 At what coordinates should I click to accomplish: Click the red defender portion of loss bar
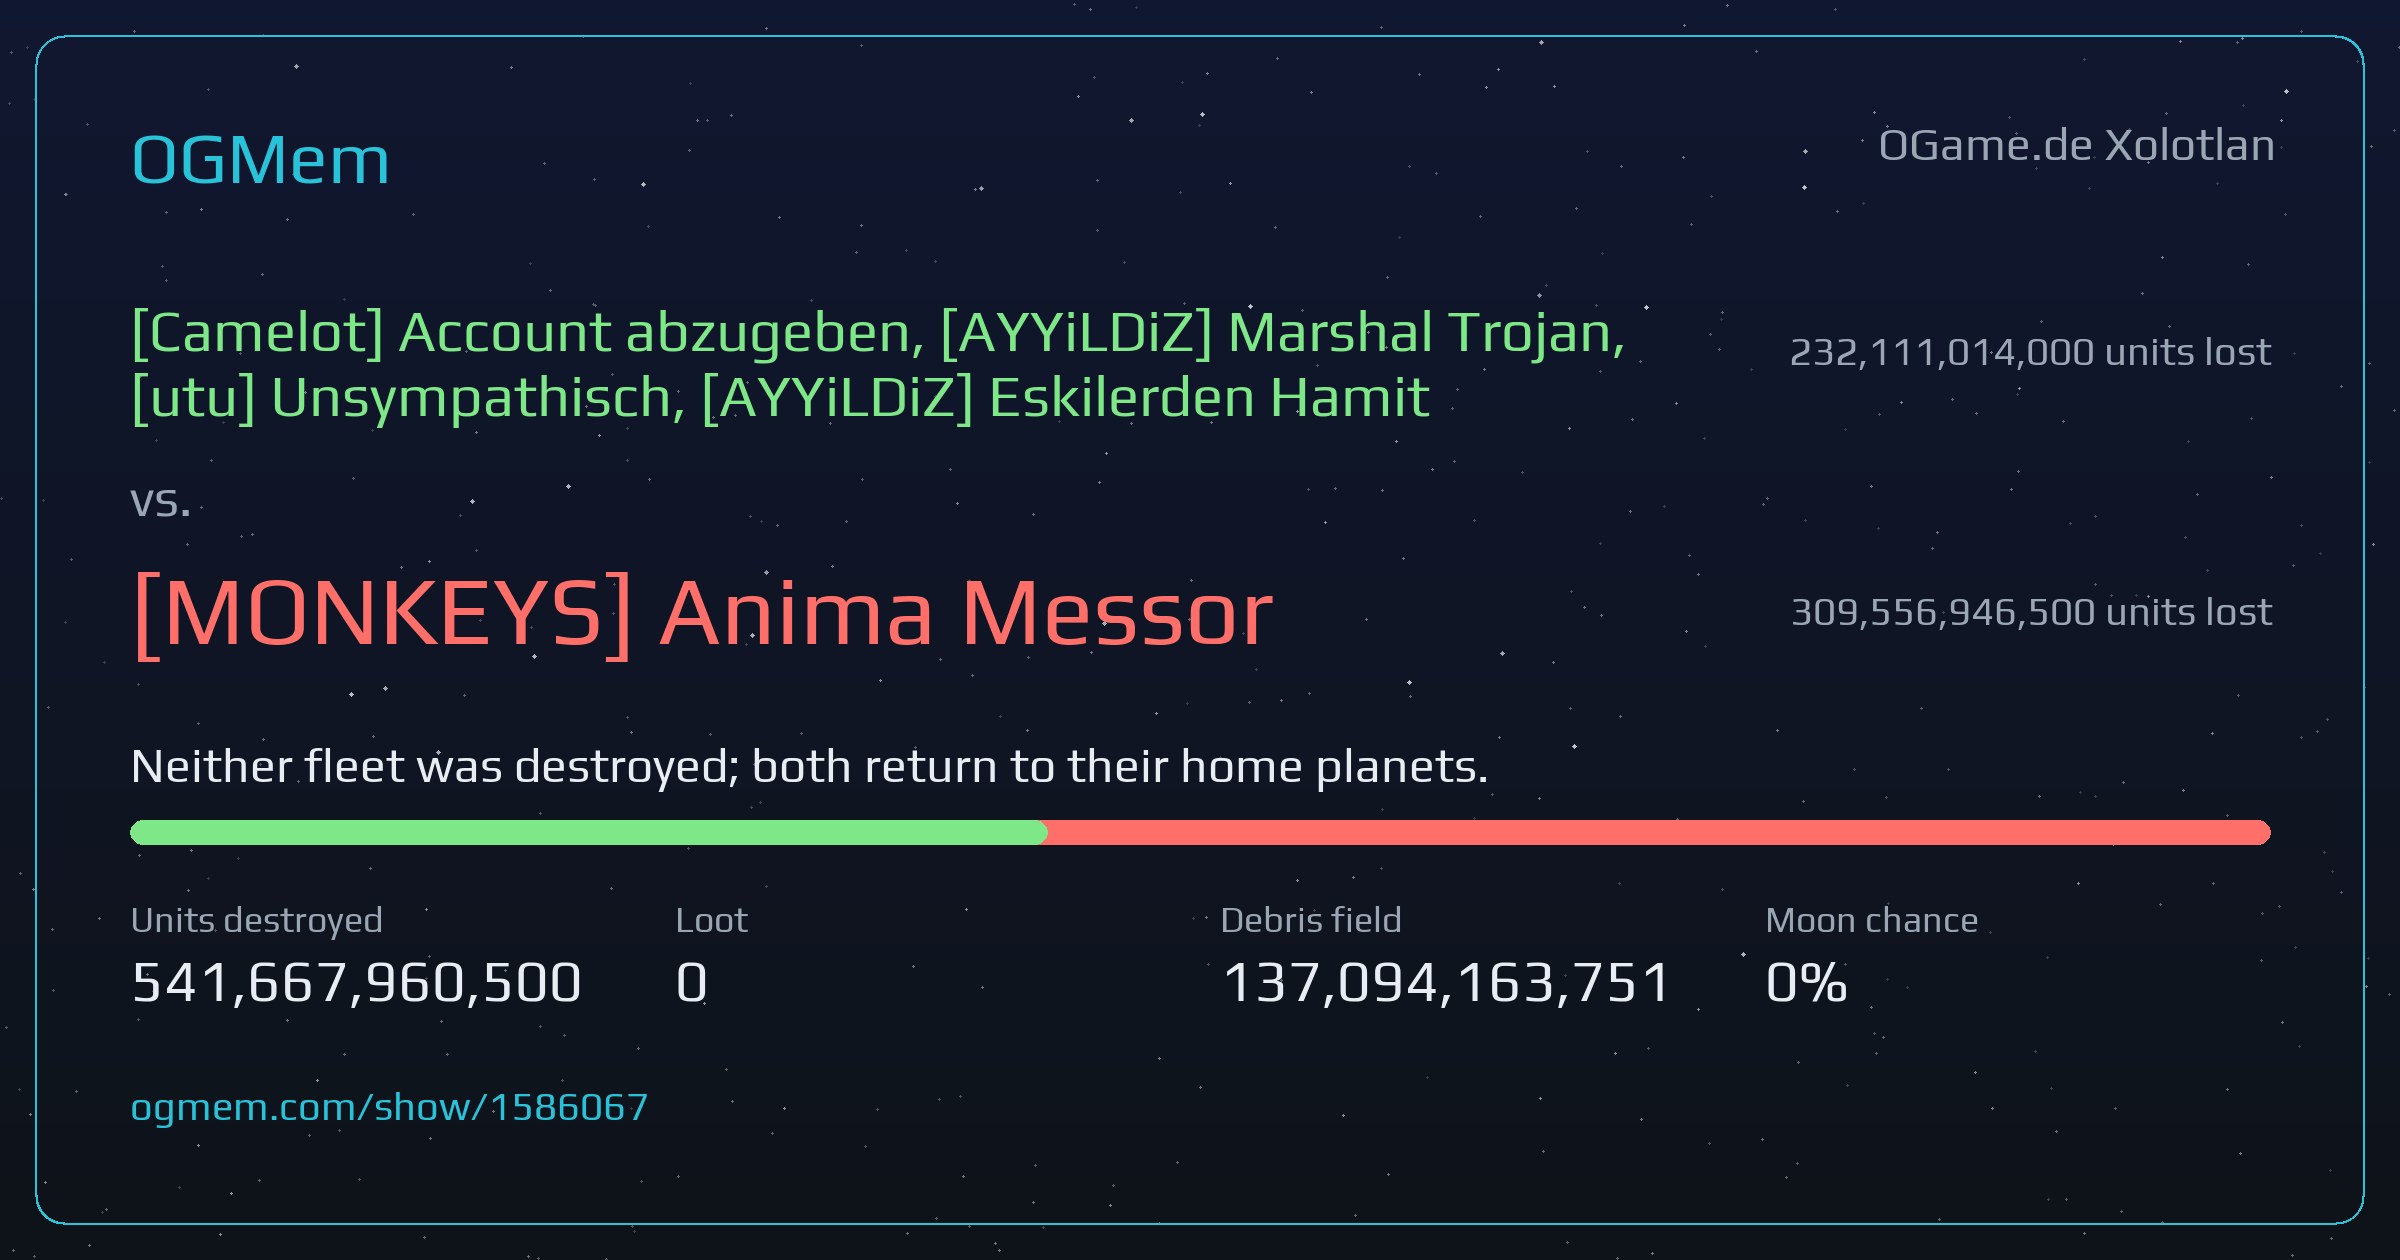pos(1659,832)
